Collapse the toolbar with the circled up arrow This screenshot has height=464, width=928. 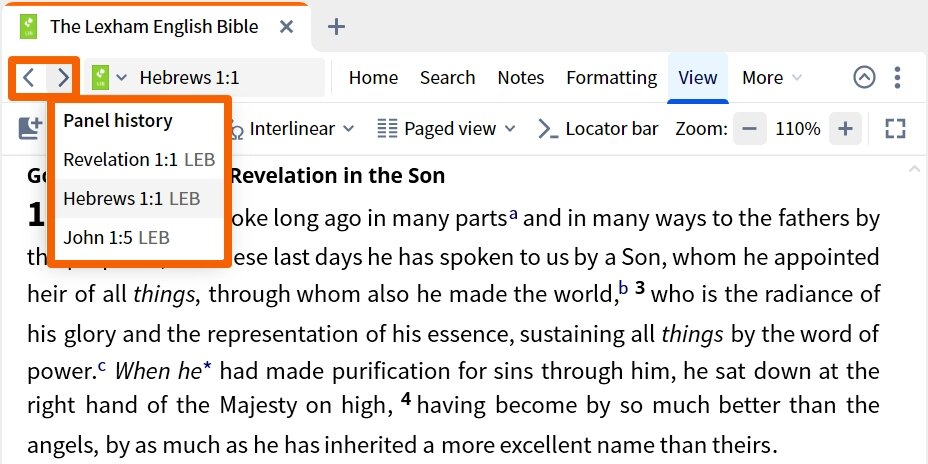tap(864, 78)
